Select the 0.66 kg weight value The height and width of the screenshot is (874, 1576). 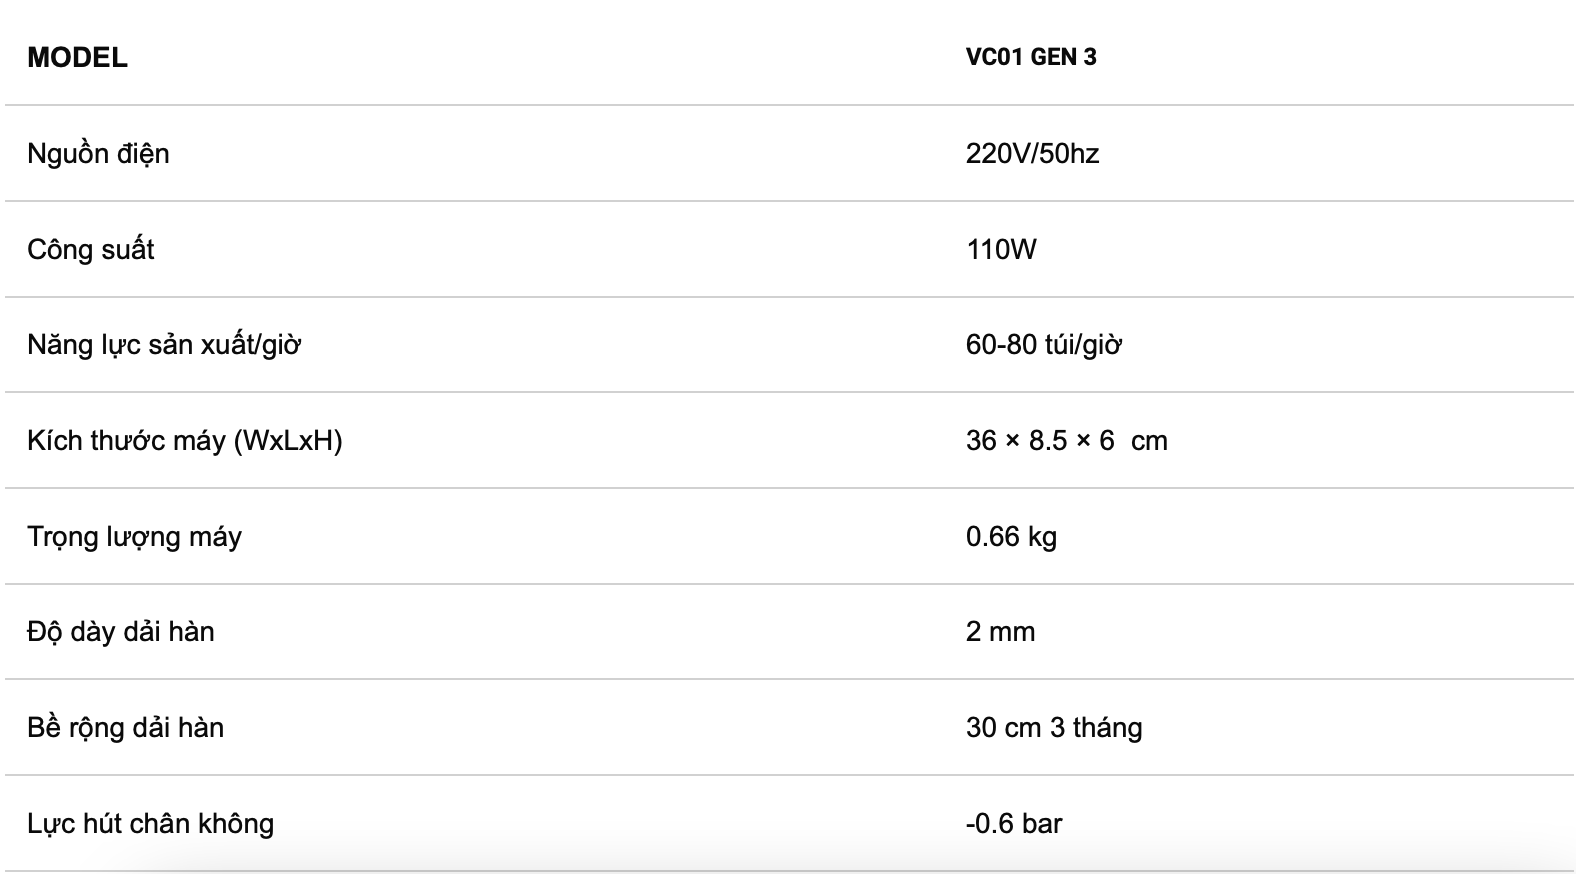point(1011,536)
